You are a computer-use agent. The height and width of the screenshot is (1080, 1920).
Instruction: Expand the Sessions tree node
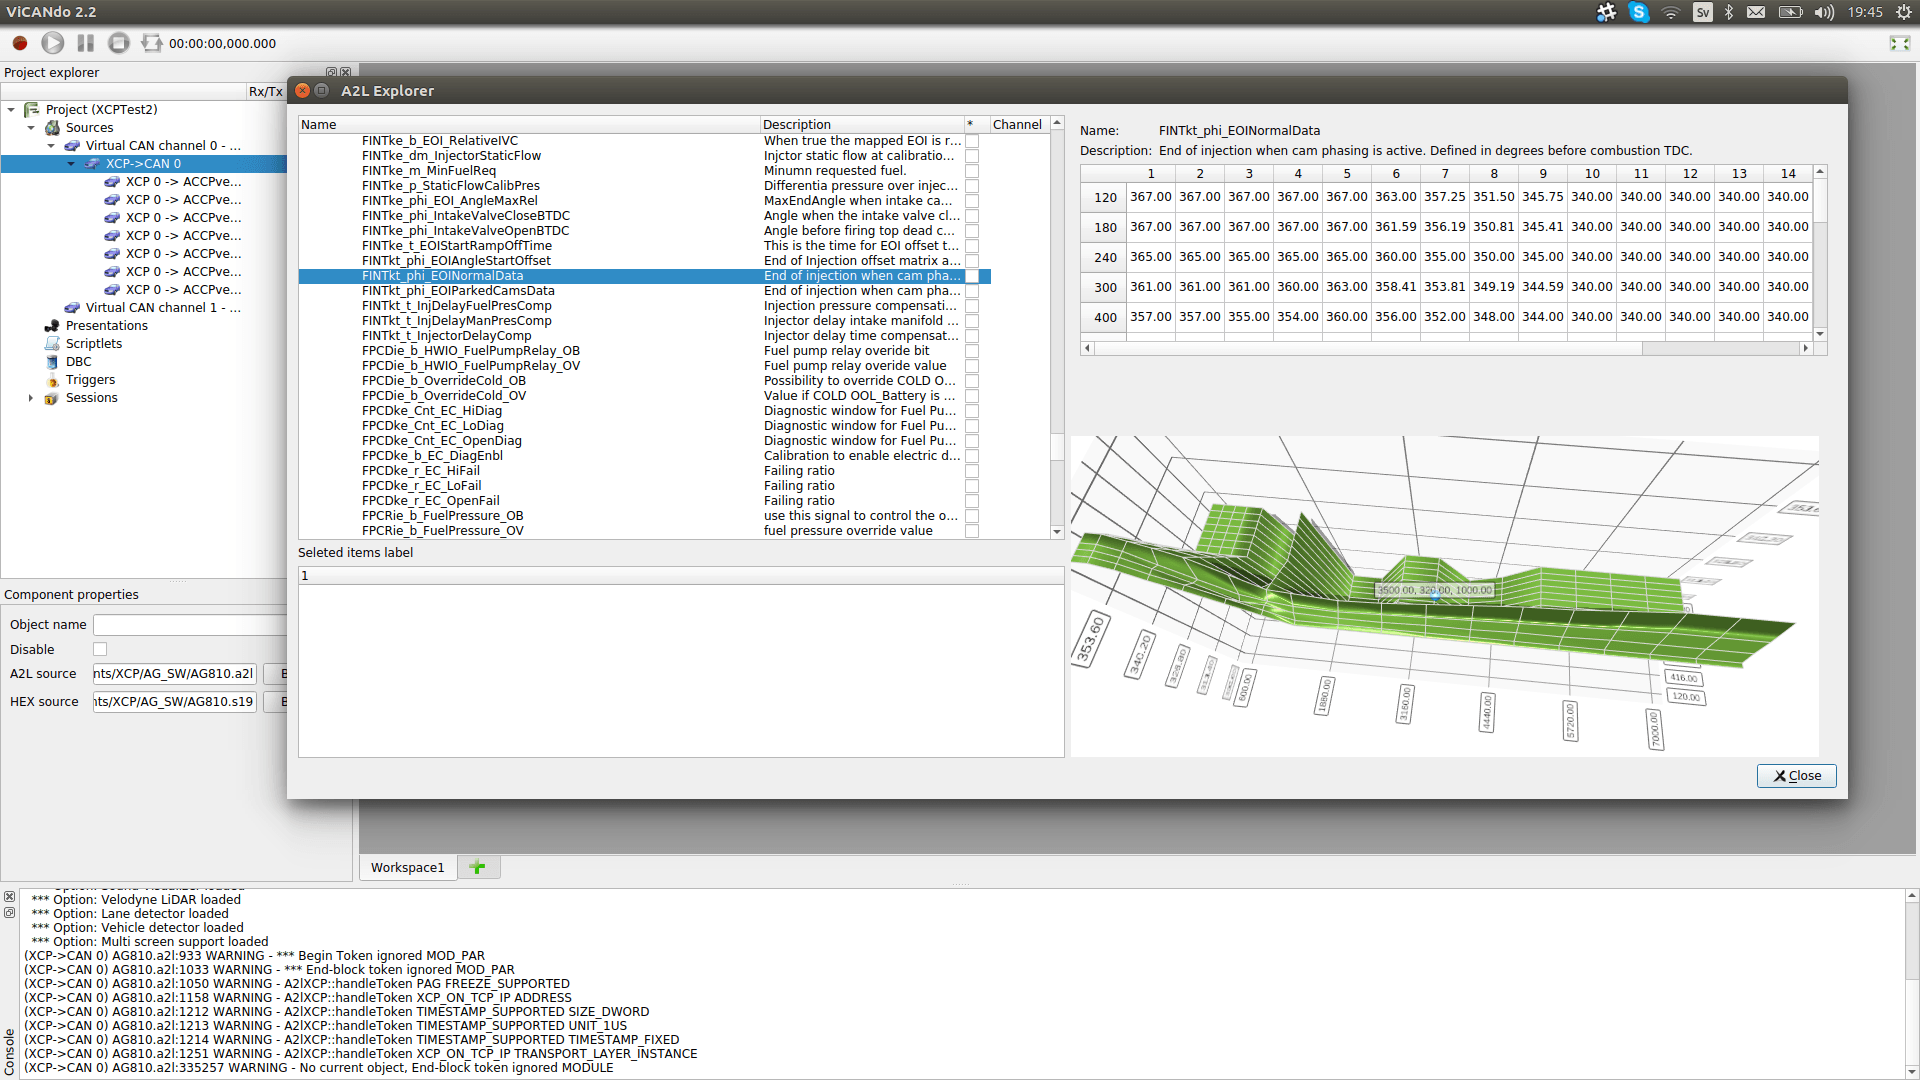pos(31,398)
